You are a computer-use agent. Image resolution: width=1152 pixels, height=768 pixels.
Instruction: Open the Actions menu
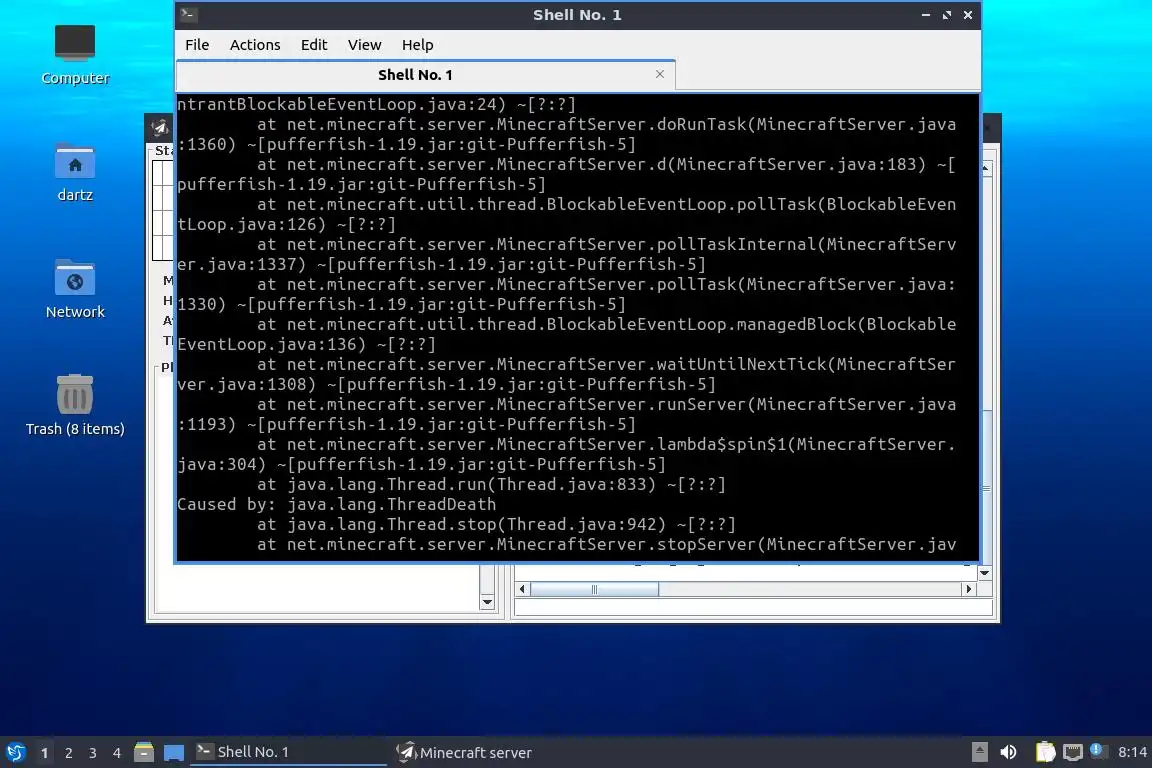pyautogui.click(x=255, y=45)
